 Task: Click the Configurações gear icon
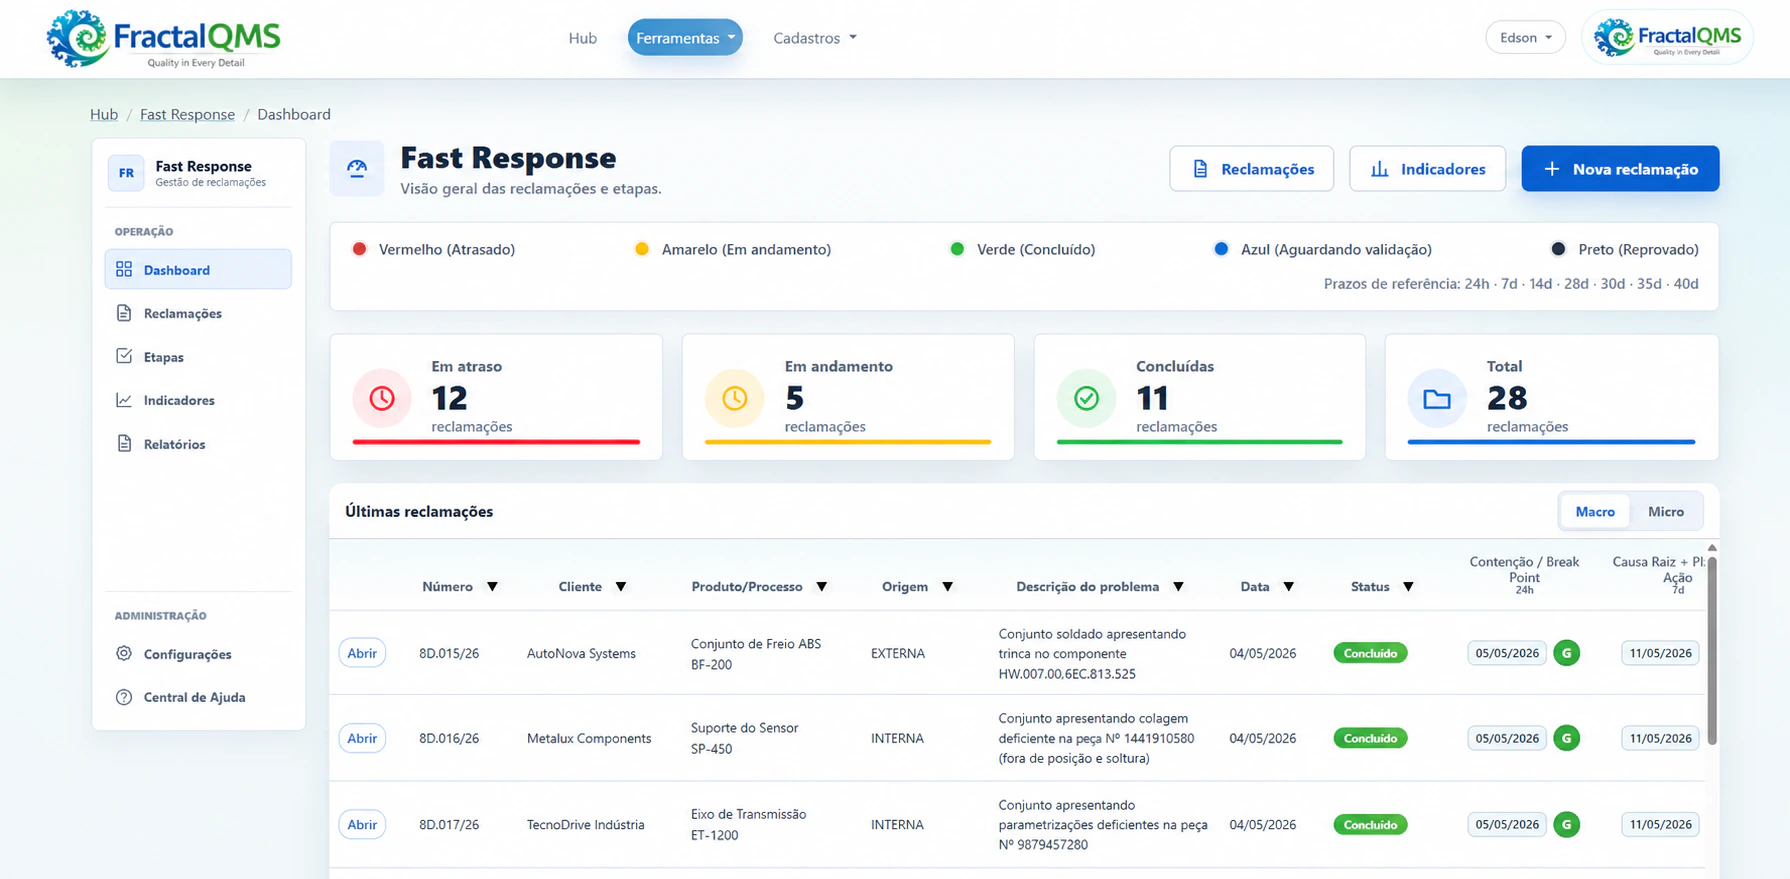tap(124, 653)
